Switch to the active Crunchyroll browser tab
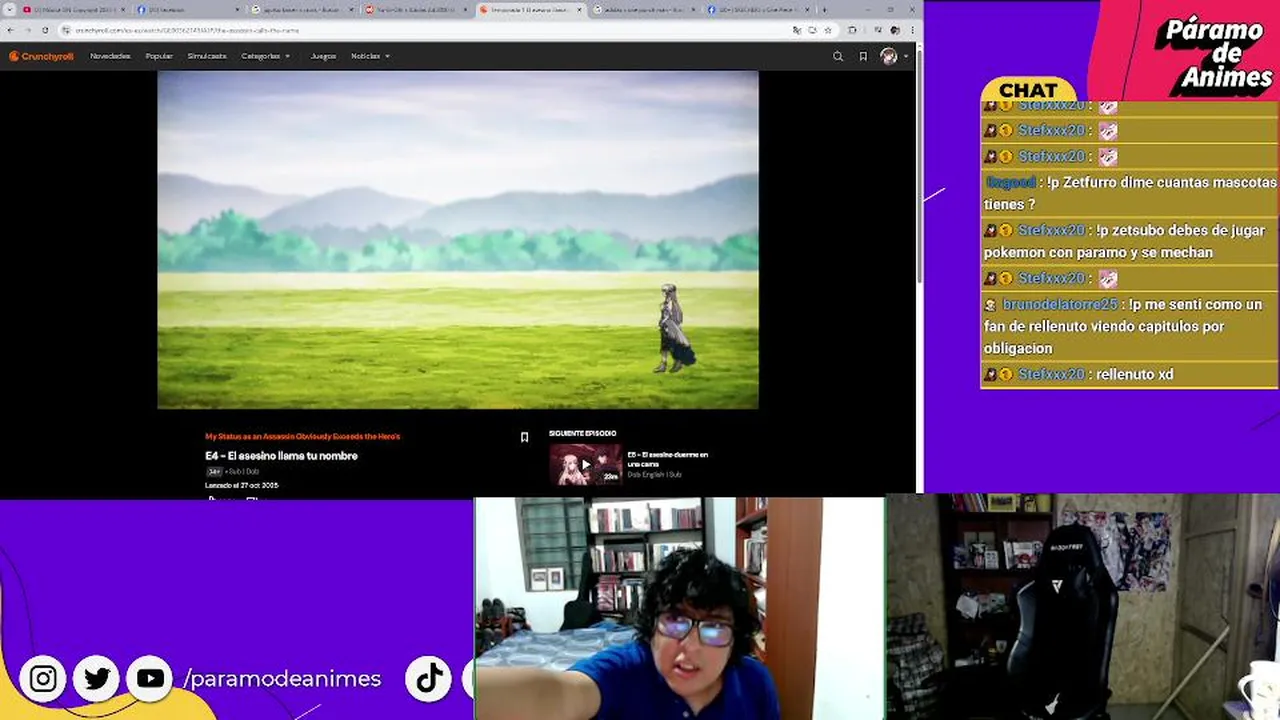 [532, 9]
